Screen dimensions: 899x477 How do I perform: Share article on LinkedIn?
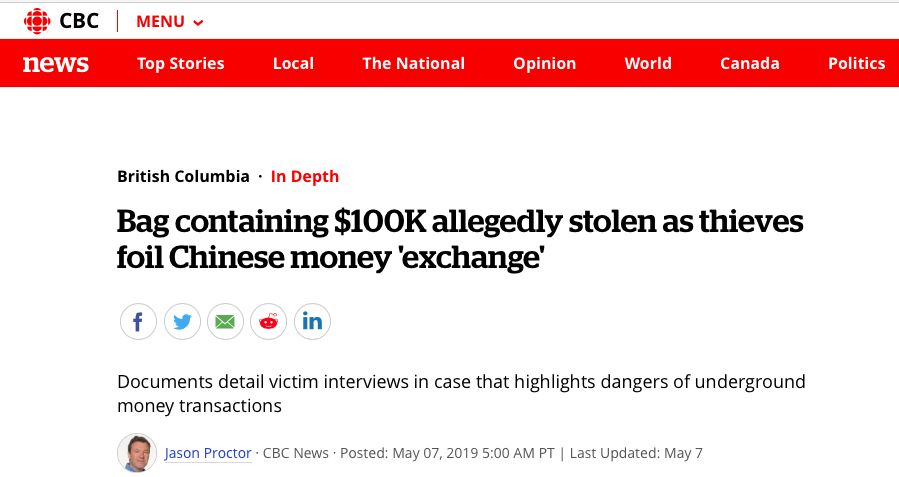[x=312, y=322]
